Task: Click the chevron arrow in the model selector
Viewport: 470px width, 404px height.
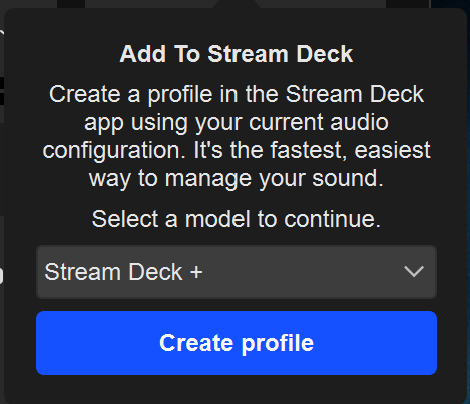Action: pyautogui.click(x=414, y=272)
